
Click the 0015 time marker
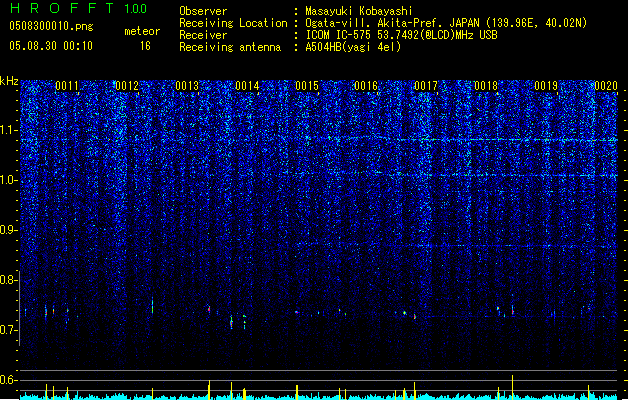(306, 86)
